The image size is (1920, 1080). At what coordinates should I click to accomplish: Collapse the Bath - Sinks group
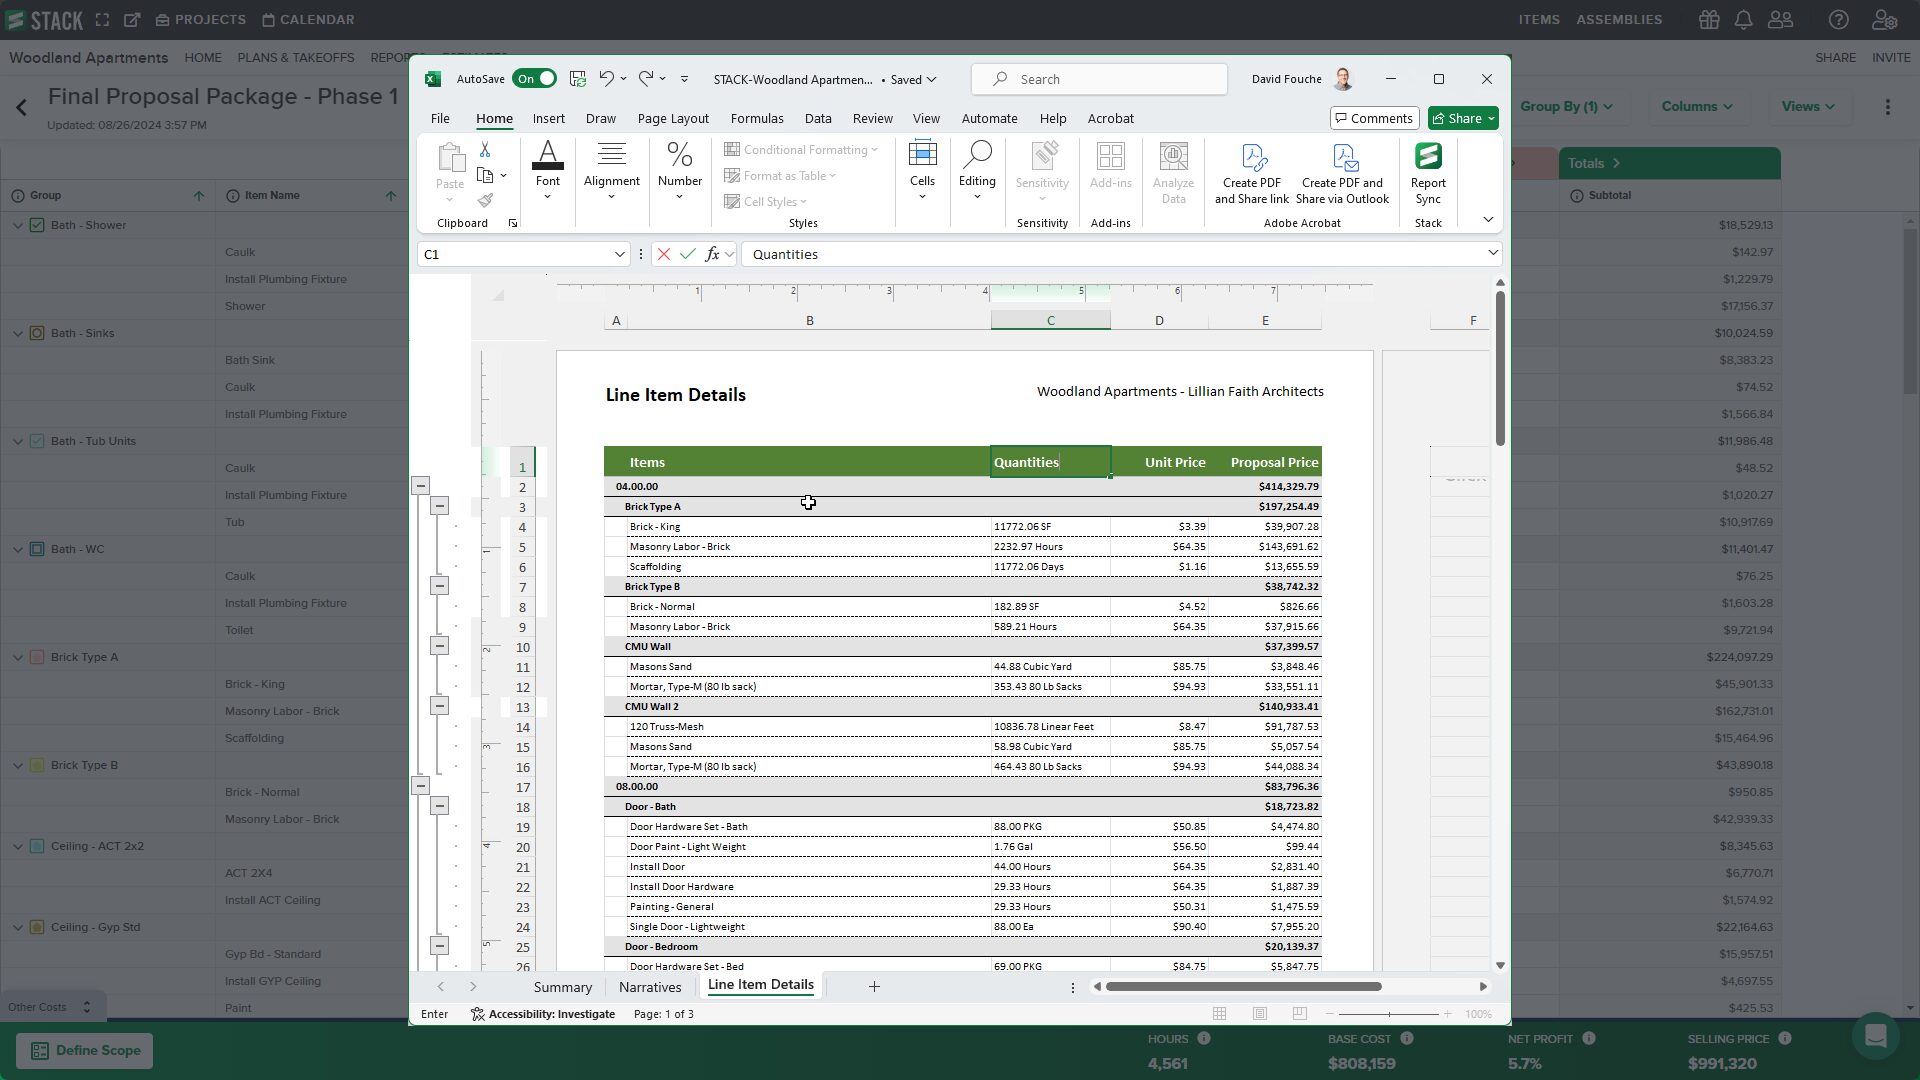[17, 333]
